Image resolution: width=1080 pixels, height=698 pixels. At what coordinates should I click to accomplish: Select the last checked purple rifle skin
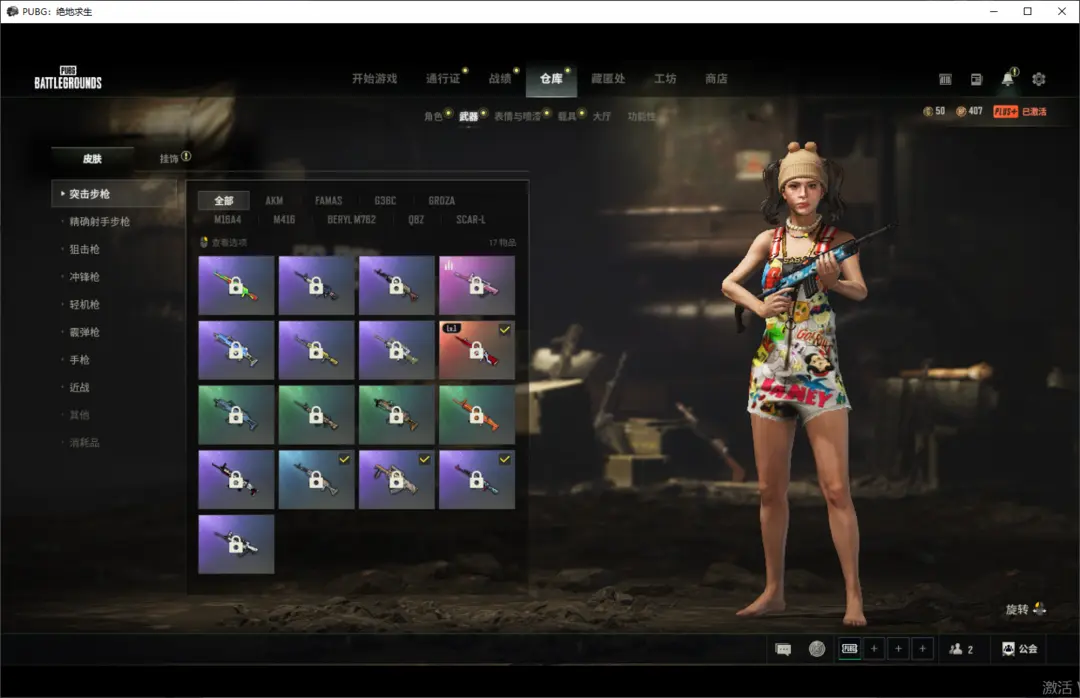coord(477,480)
